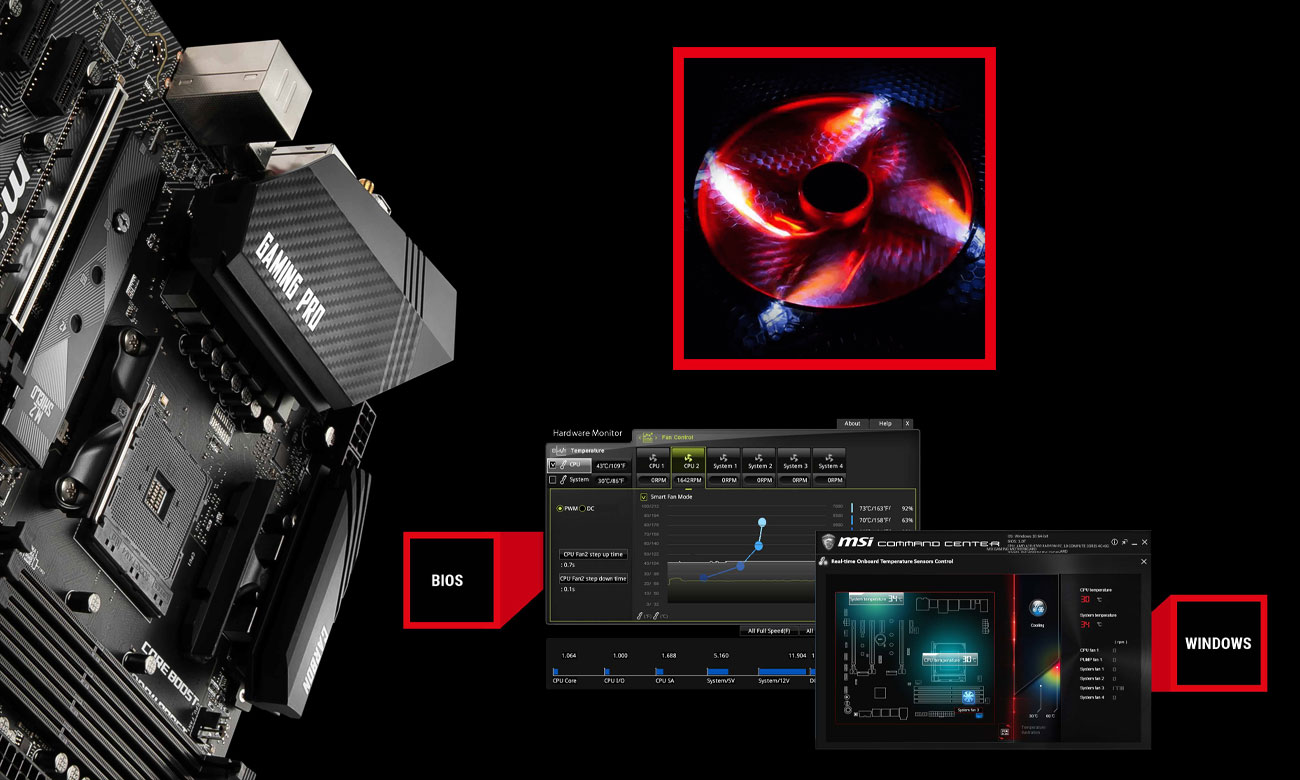Select the System 2 fan tab
This screenshot has height=780, width=1300.
point(759,461)
